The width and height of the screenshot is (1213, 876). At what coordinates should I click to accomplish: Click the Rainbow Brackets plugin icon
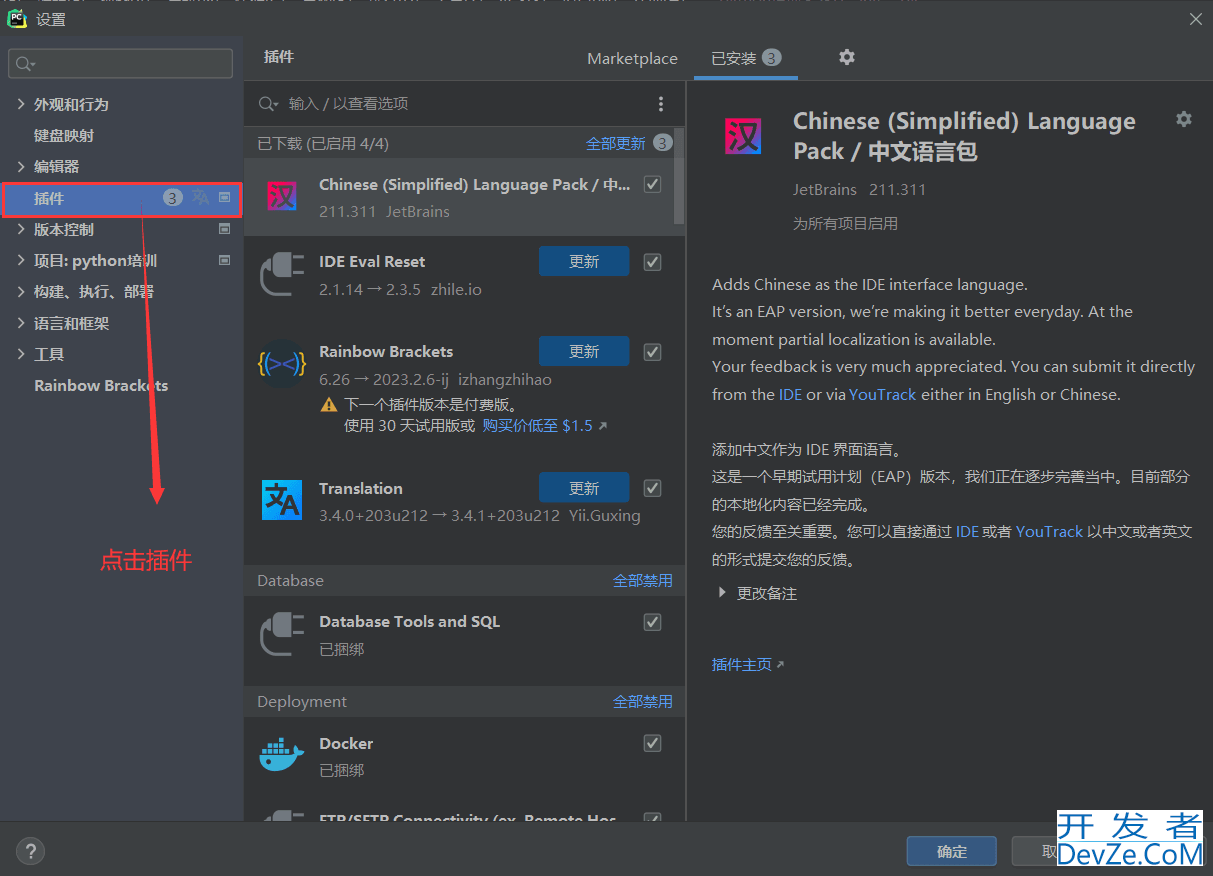(281, 364)
